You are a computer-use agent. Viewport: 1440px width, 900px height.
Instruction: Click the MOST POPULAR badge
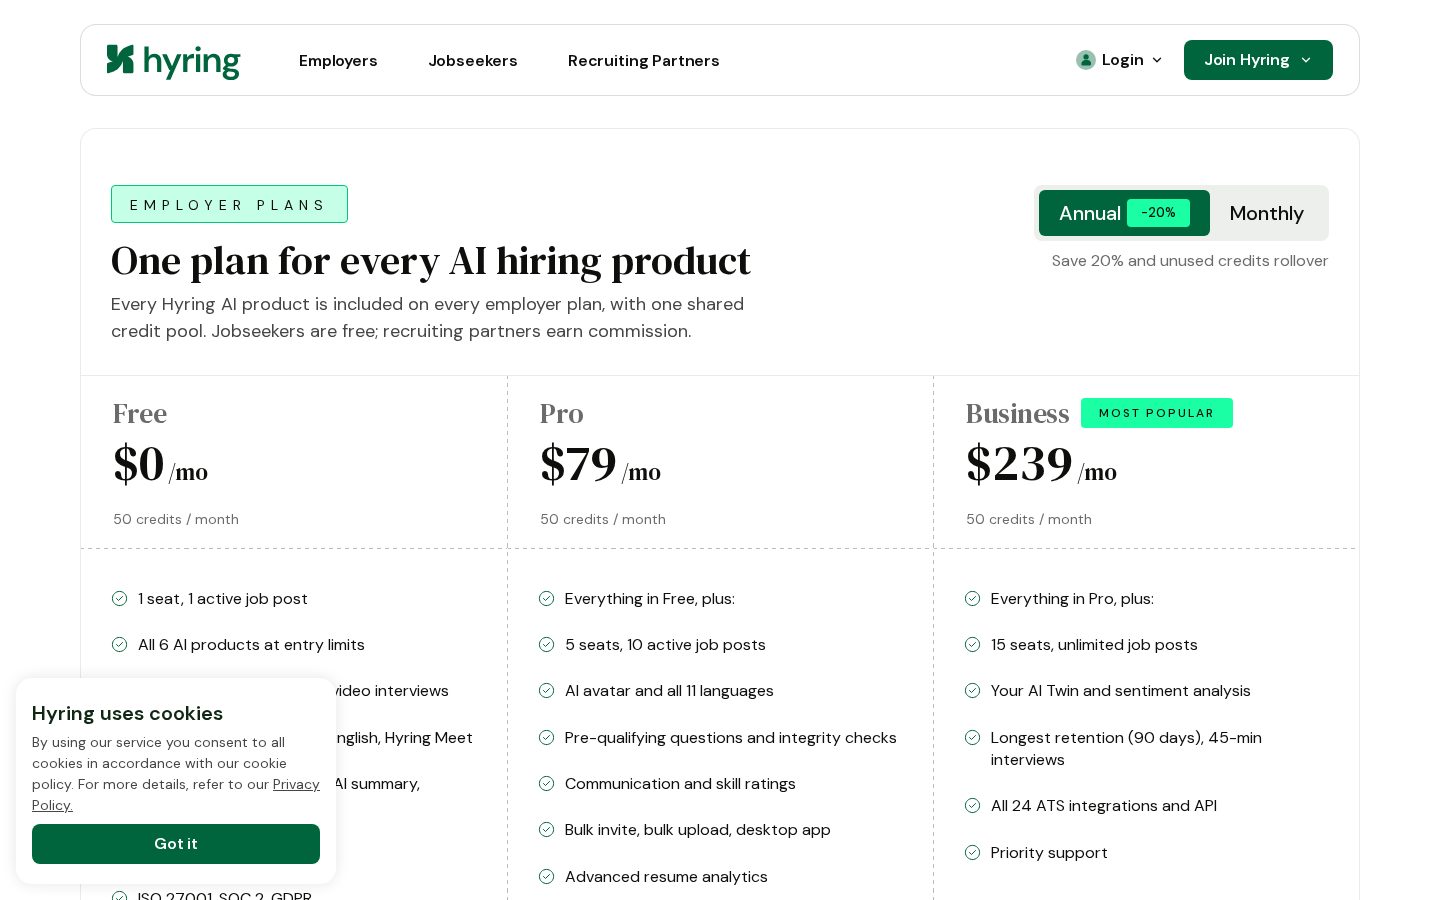[1157, 413]
